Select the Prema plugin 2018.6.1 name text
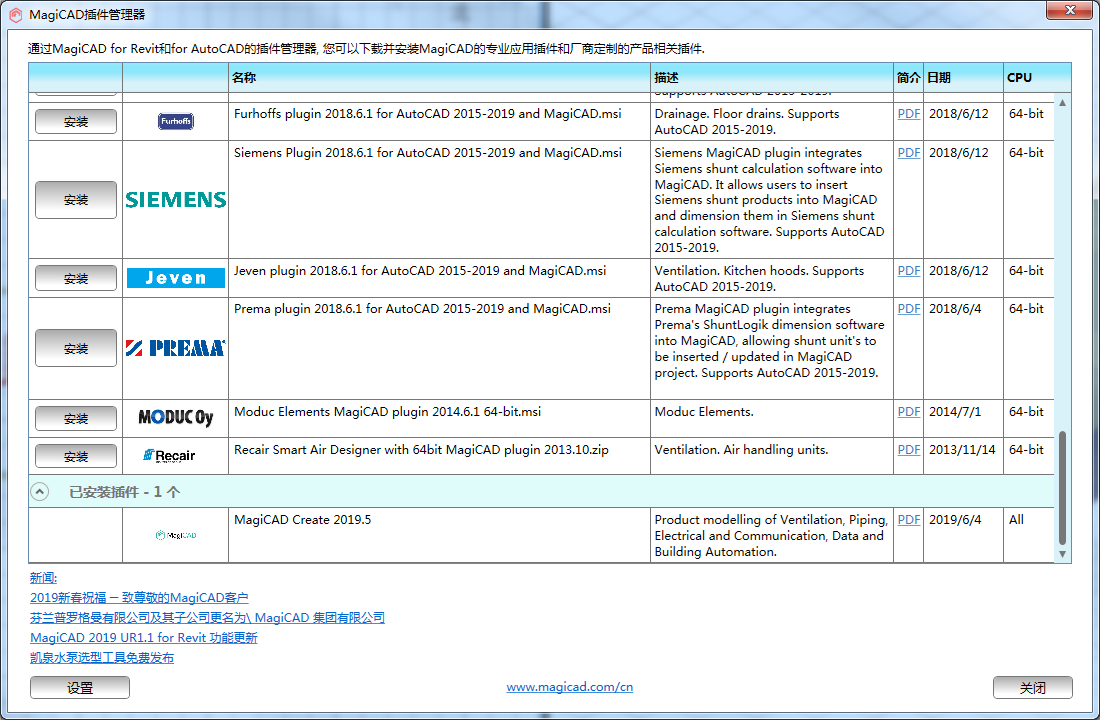Screen dimensions: 1100x720 tap(422, 308)
